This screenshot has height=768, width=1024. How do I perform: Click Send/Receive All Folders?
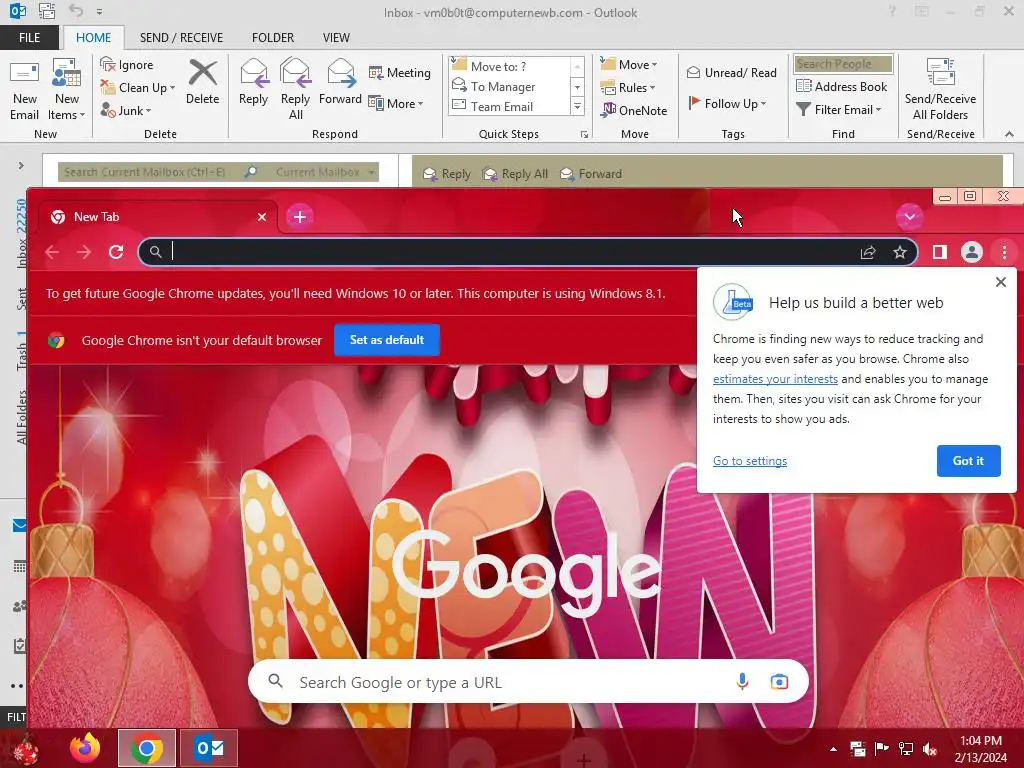pyautogui.click(x=940, y=89)
